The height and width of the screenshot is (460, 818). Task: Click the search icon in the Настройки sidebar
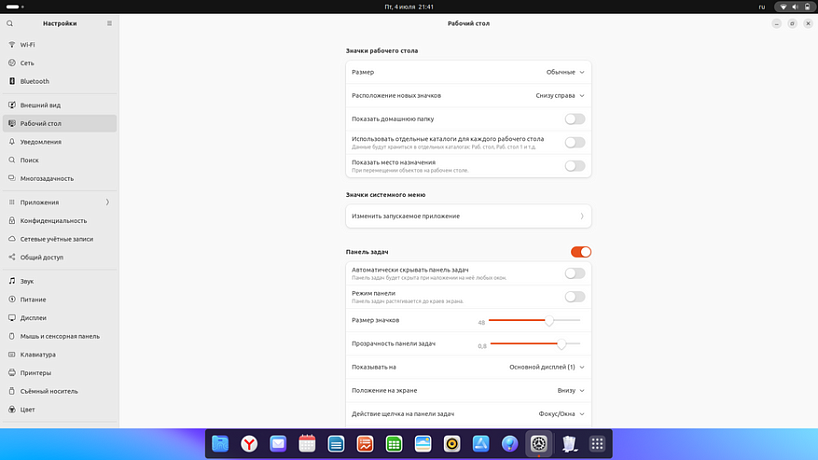10,23
